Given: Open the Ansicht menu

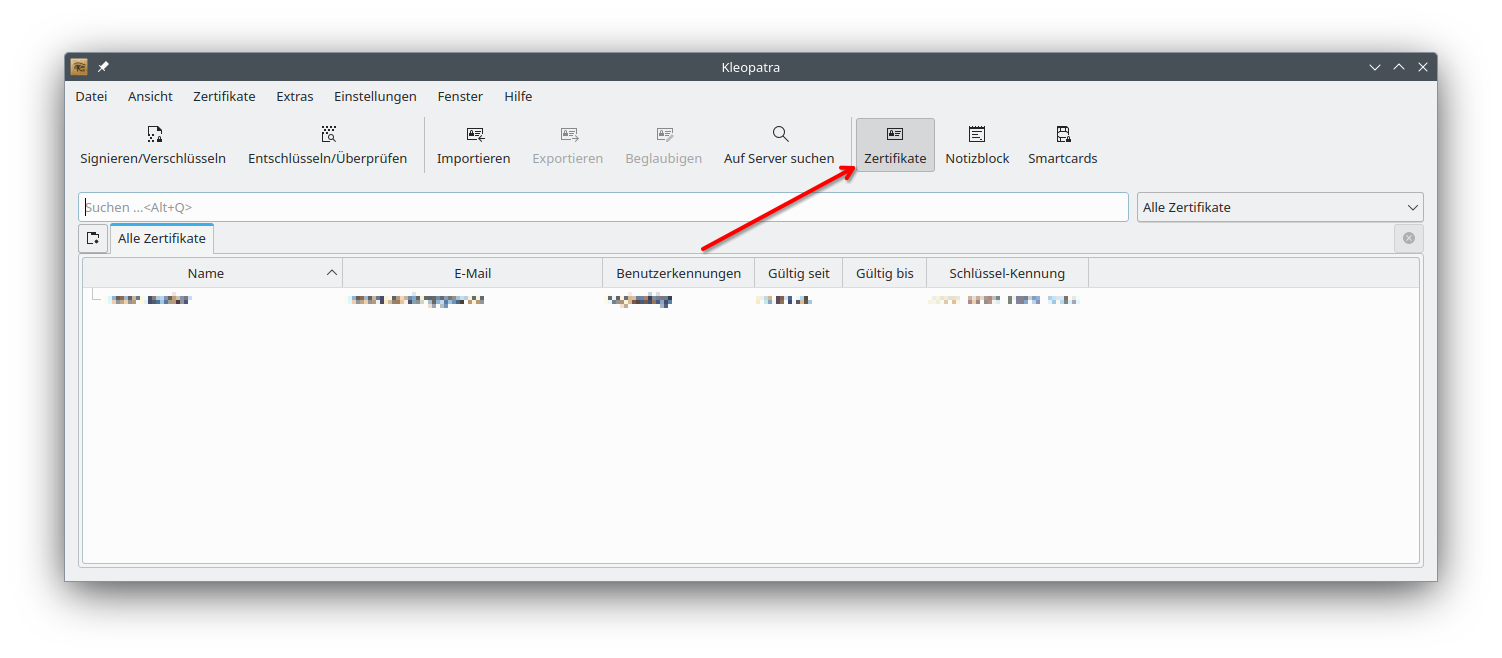Looking at the screenshot, I should (150, 97).
